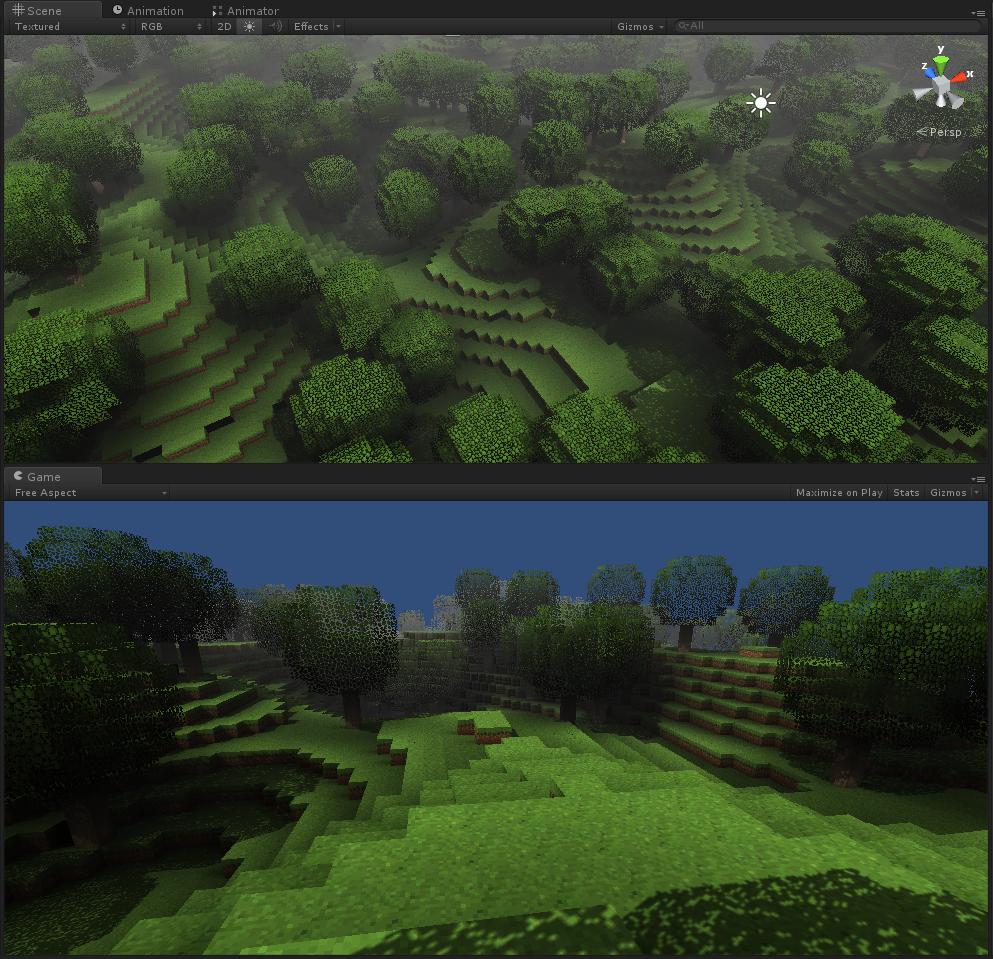Click the red X axis gizmo cone

pyautogui.click(x=959, y=77)
